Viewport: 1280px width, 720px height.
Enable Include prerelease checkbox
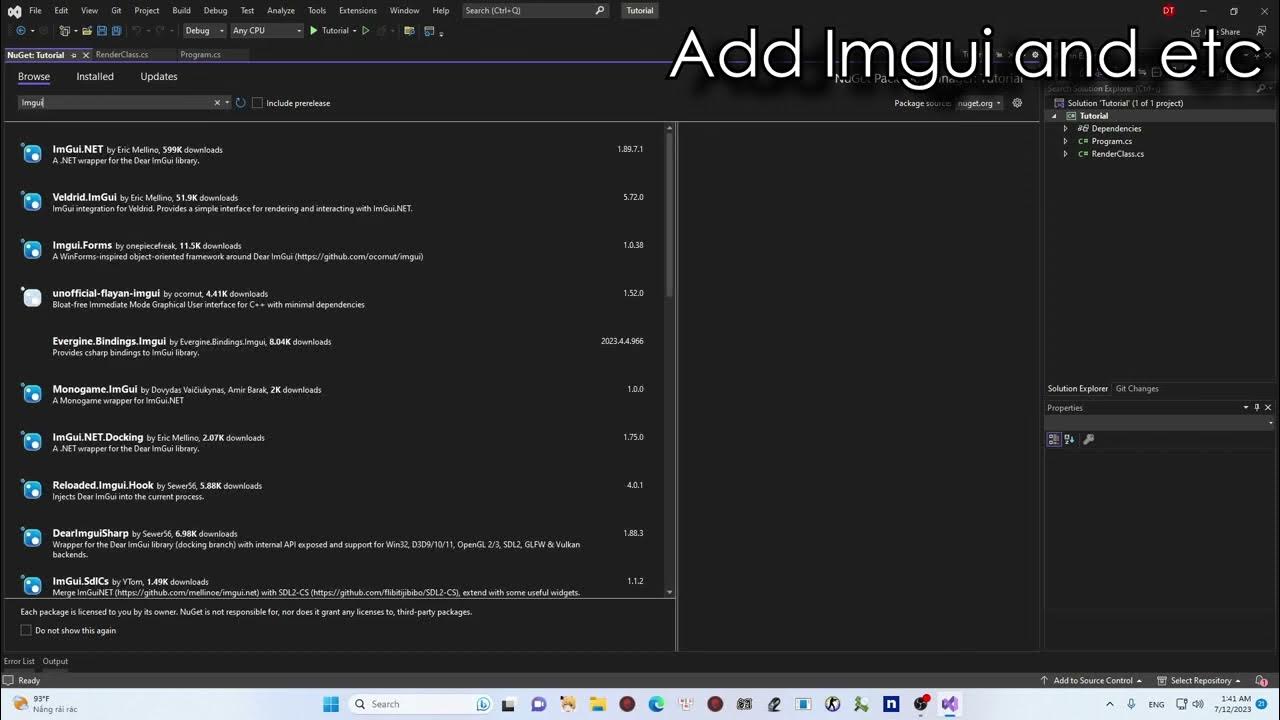tap(257, 103)
